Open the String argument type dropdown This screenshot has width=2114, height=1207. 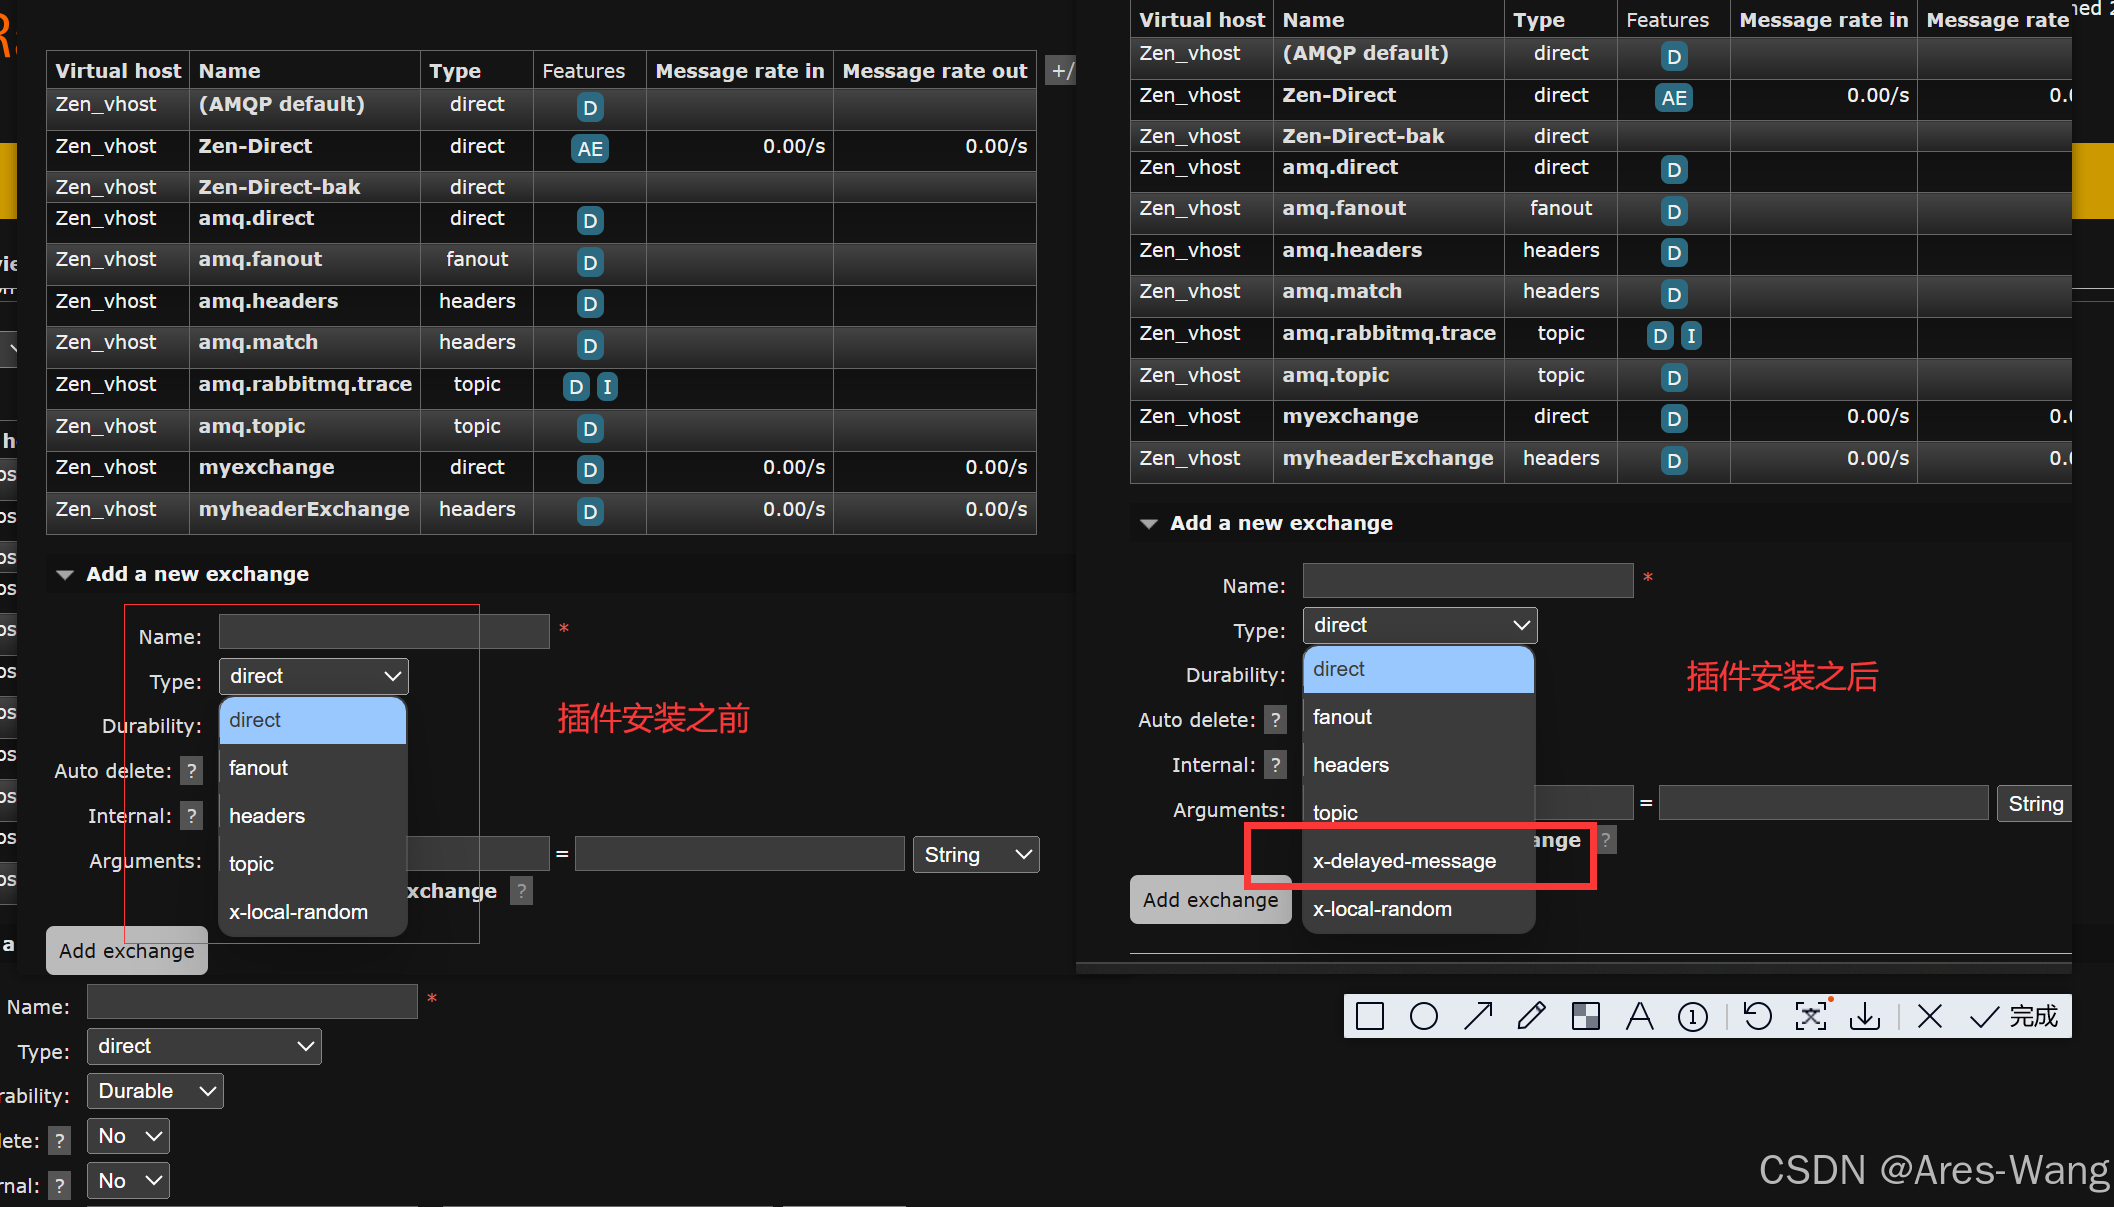point(976,855)
